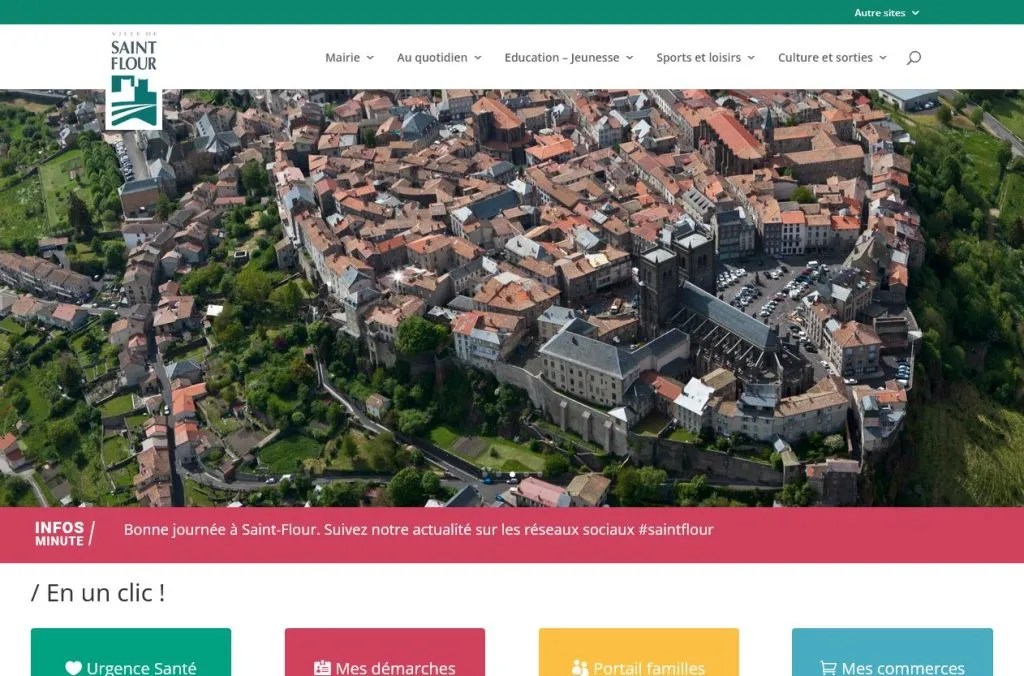This screenshot has width=1024, height=676.
Task: Open the Education – Jeunesse menu
Action: tap(569, 57)
